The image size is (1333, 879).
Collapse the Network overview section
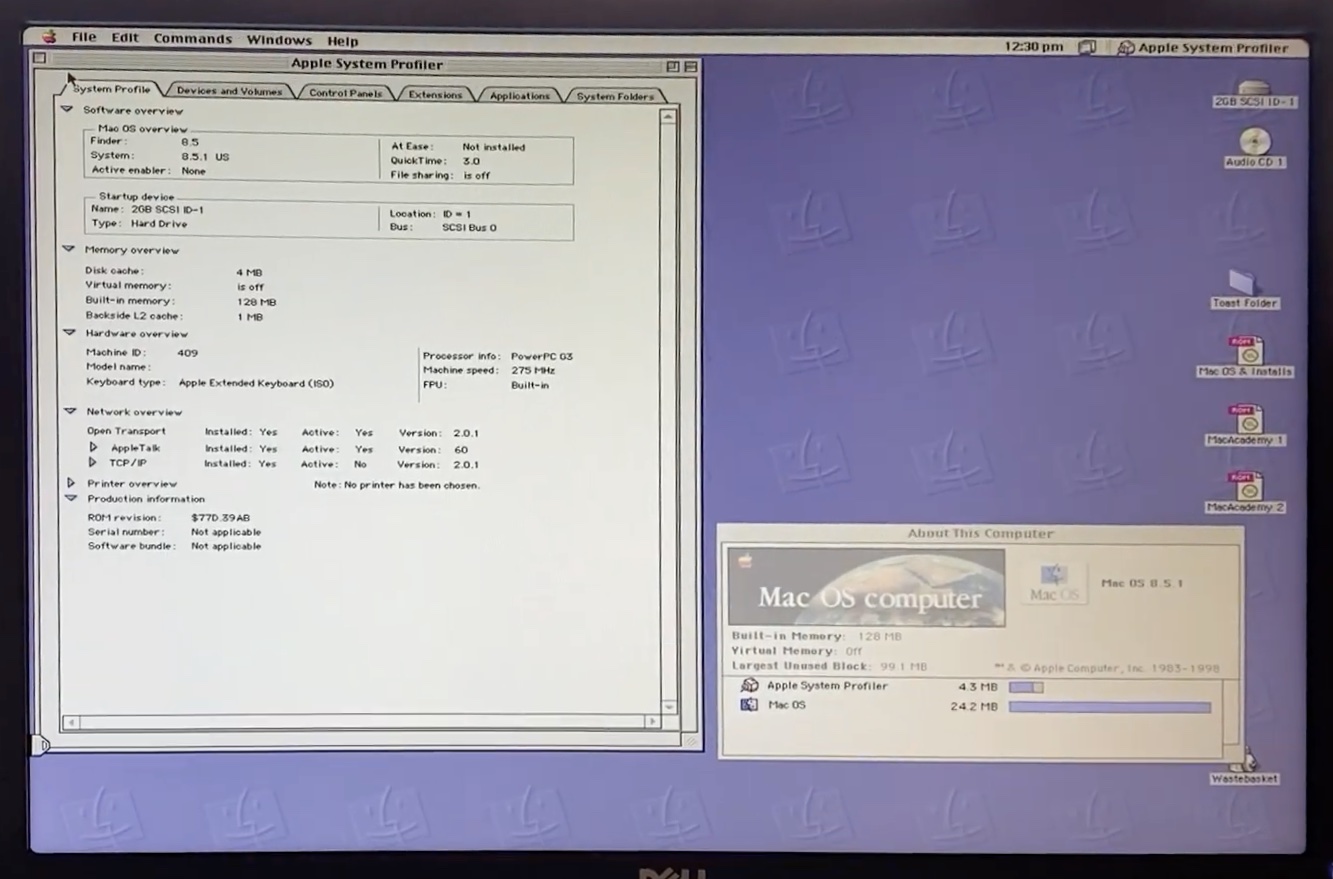(x=70, y=411)
